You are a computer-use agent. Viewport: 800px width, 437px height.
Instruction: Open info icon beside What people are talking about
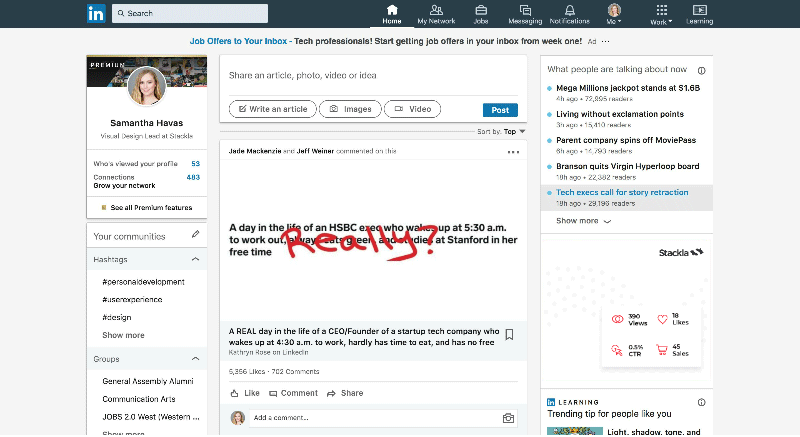coord(702,70)
